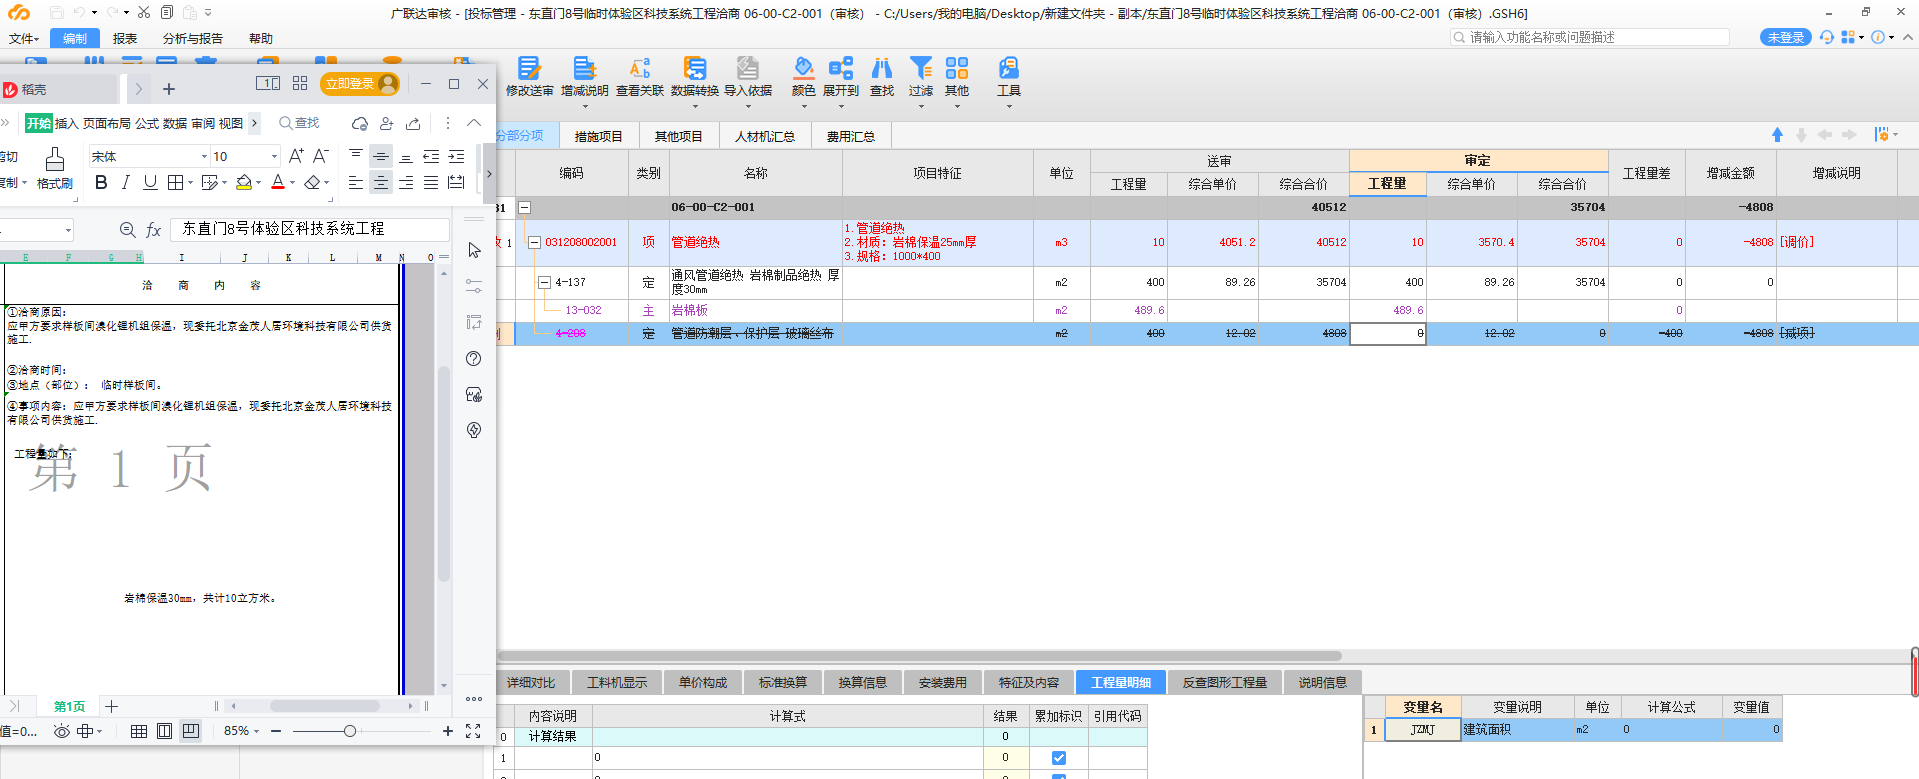Image resolution: width=1919 pixels, height=779 pixels.
Task: Switch WPS to normal grid view
Action: [x=139, y=731]
